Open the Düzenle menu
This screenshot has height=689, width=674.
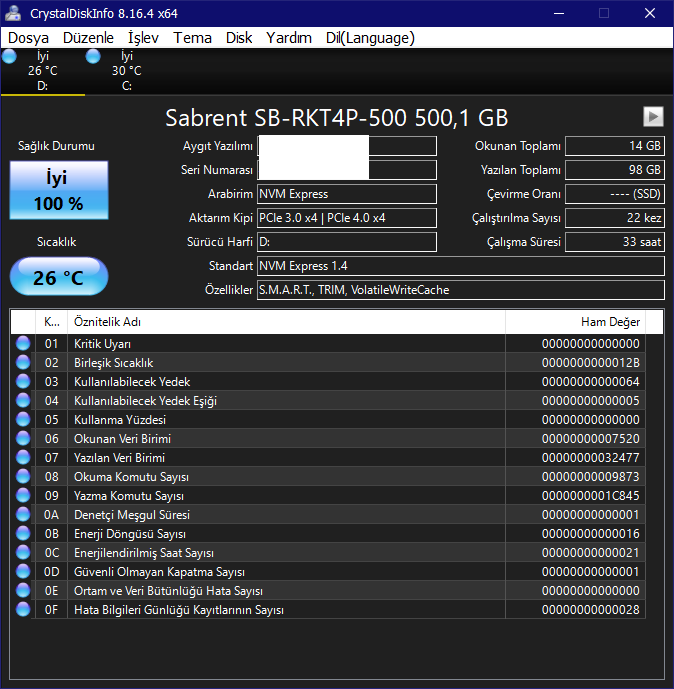pos(88,38)
